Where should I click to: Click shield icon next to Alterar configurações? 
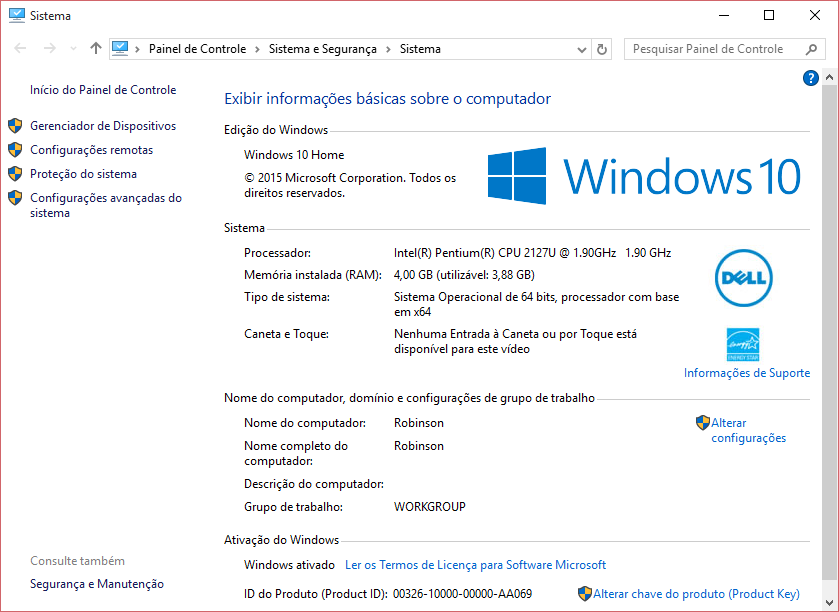703,423
